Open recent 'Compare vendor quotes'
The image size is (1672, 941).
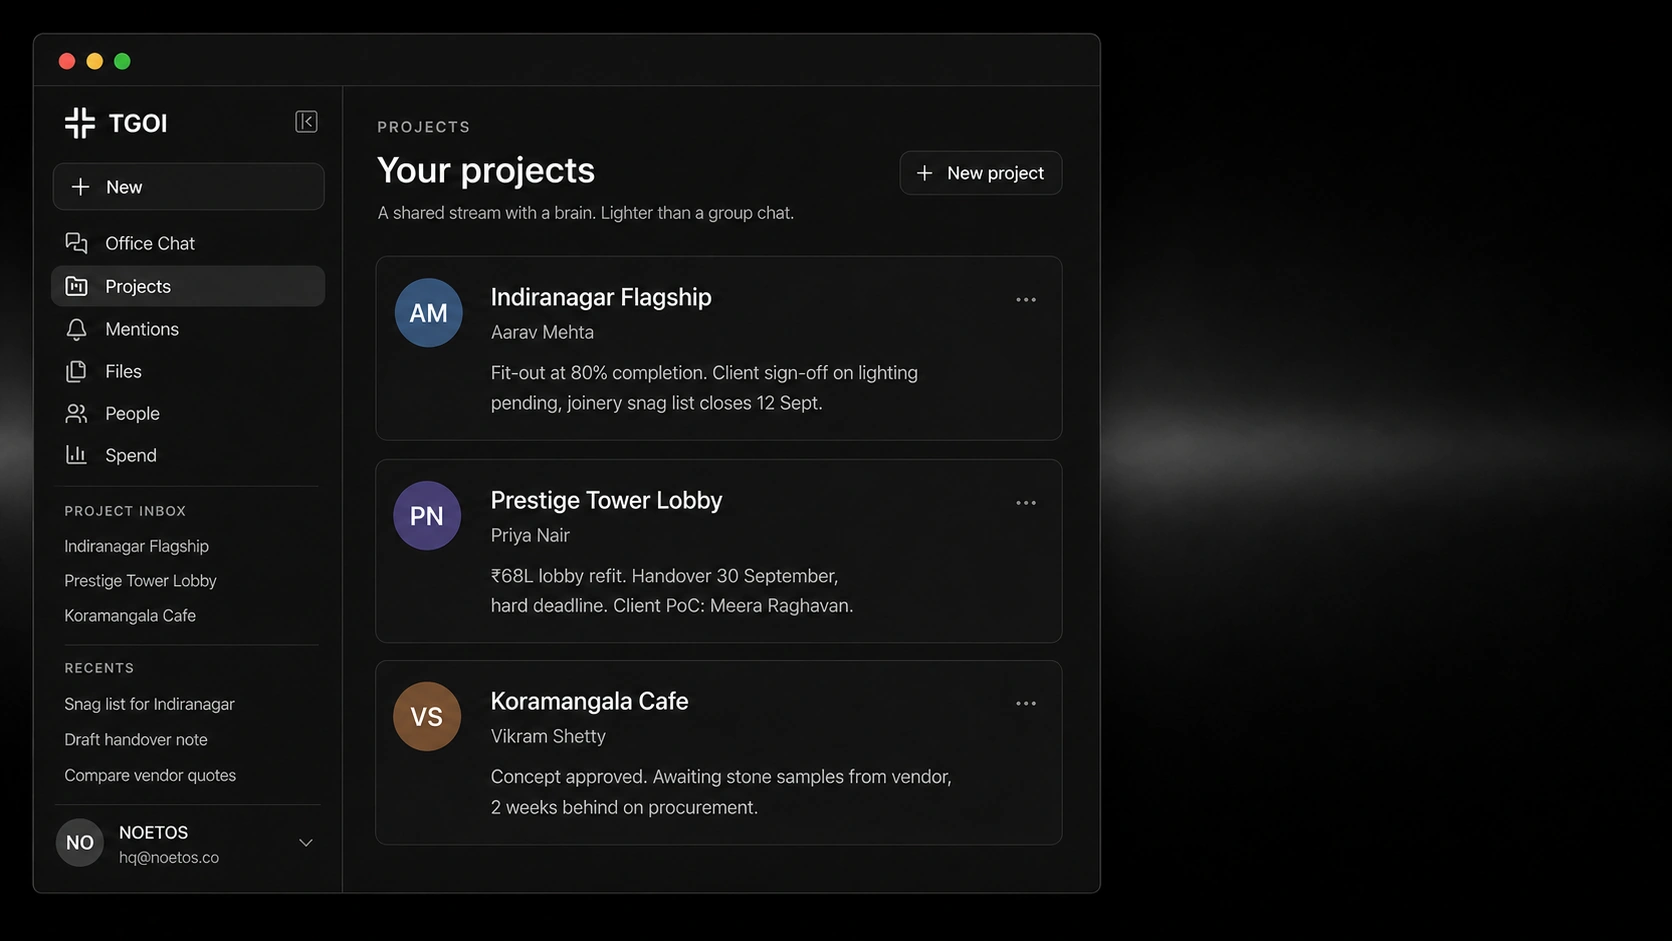point(150,775)
